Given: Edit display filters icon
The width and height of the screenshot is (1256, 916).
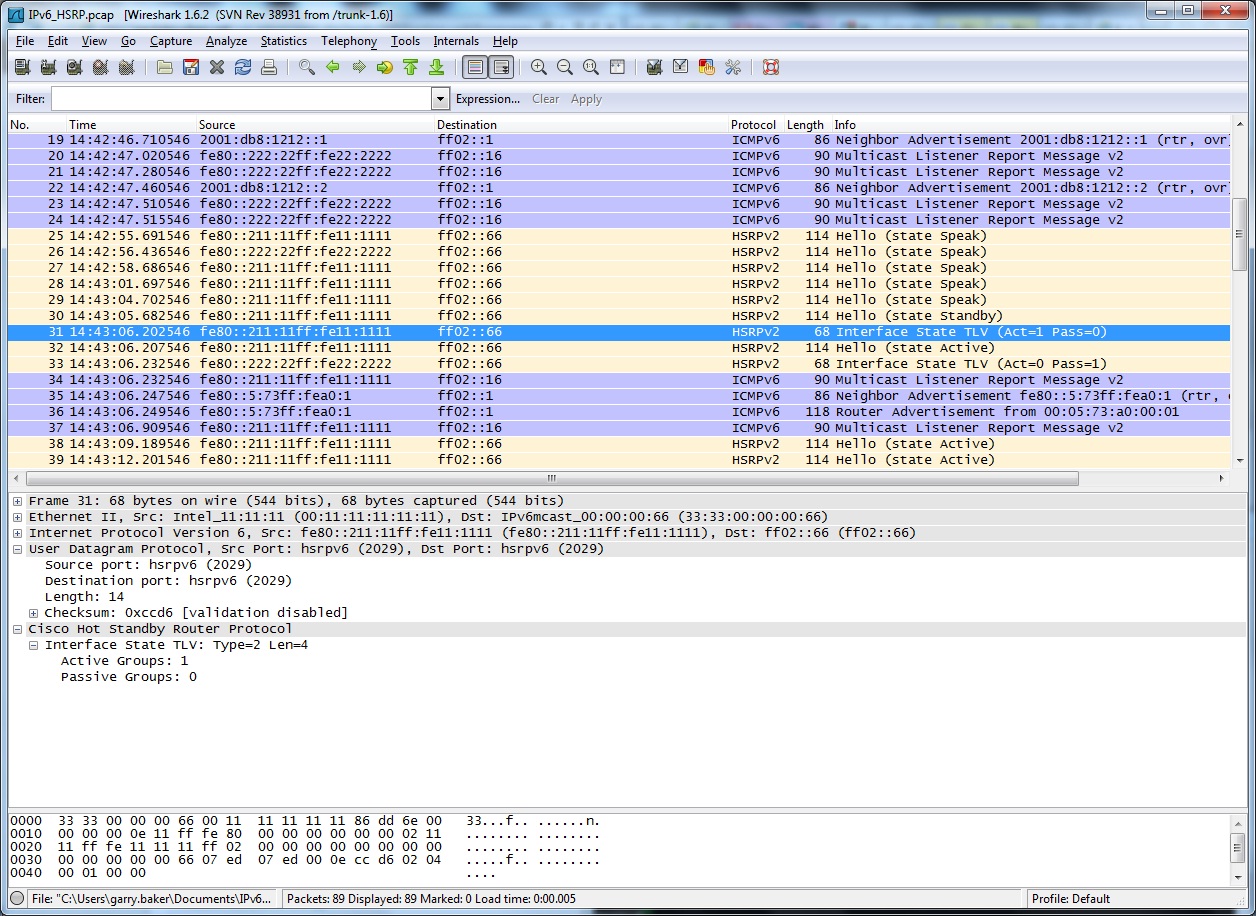Looking at the screenshot, I should click(681, 67).
